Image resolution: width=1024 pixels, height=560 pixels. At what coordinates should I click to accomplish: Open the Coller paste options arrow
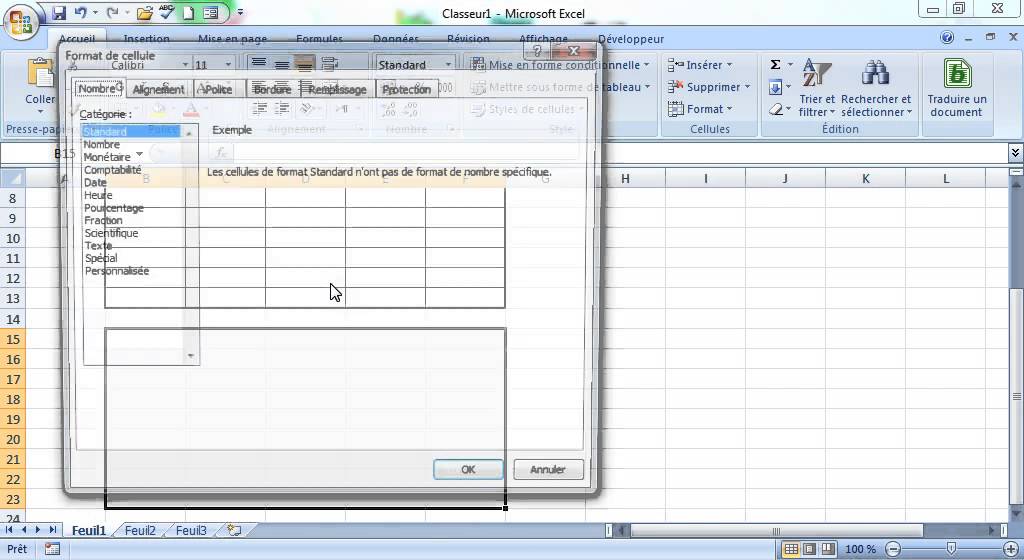(40, 112)
